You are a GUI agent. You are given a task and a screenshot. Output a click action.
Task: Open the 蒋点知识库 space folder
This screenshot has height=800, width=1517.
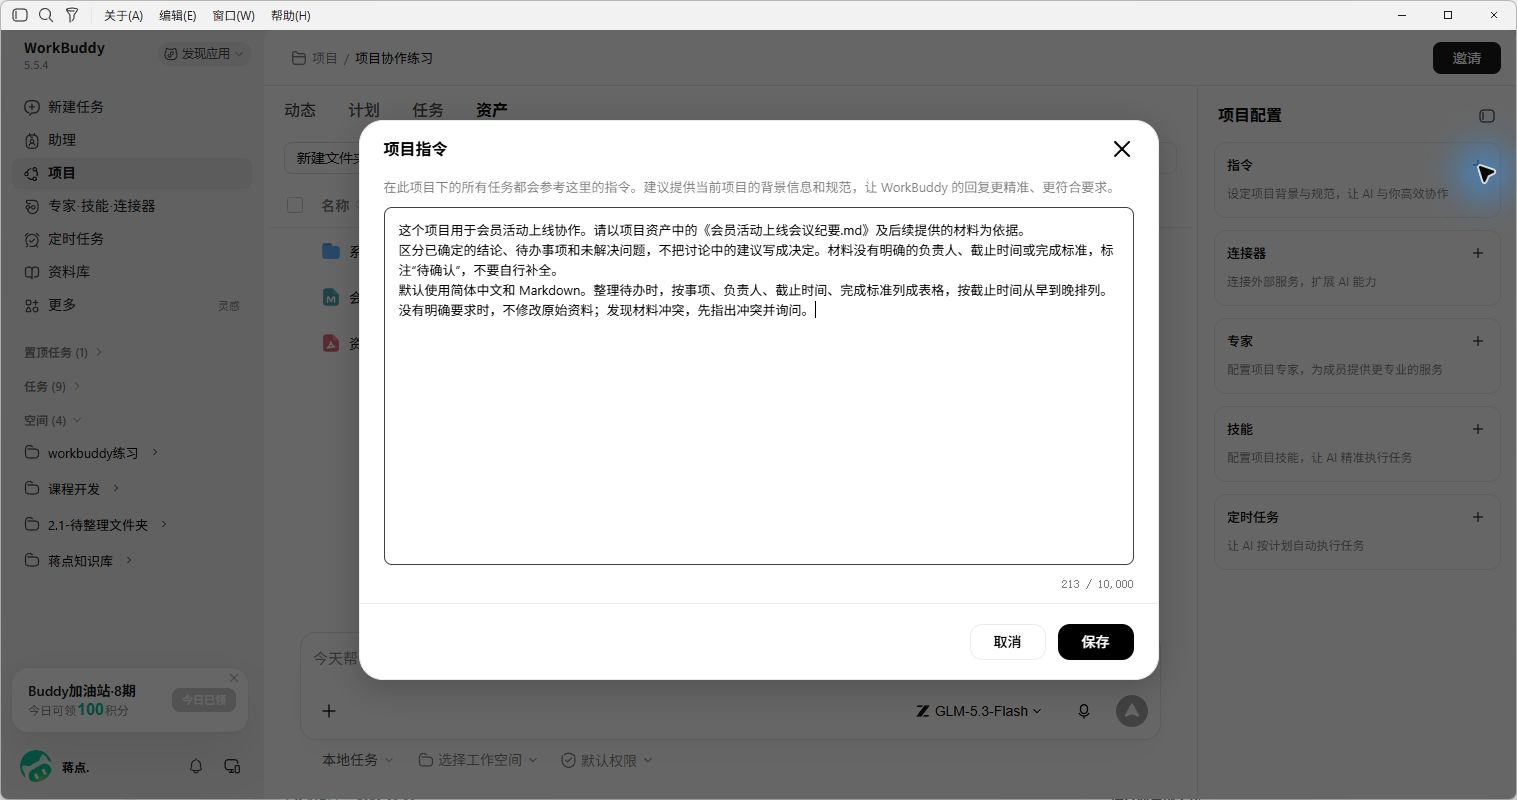[80, 561]
